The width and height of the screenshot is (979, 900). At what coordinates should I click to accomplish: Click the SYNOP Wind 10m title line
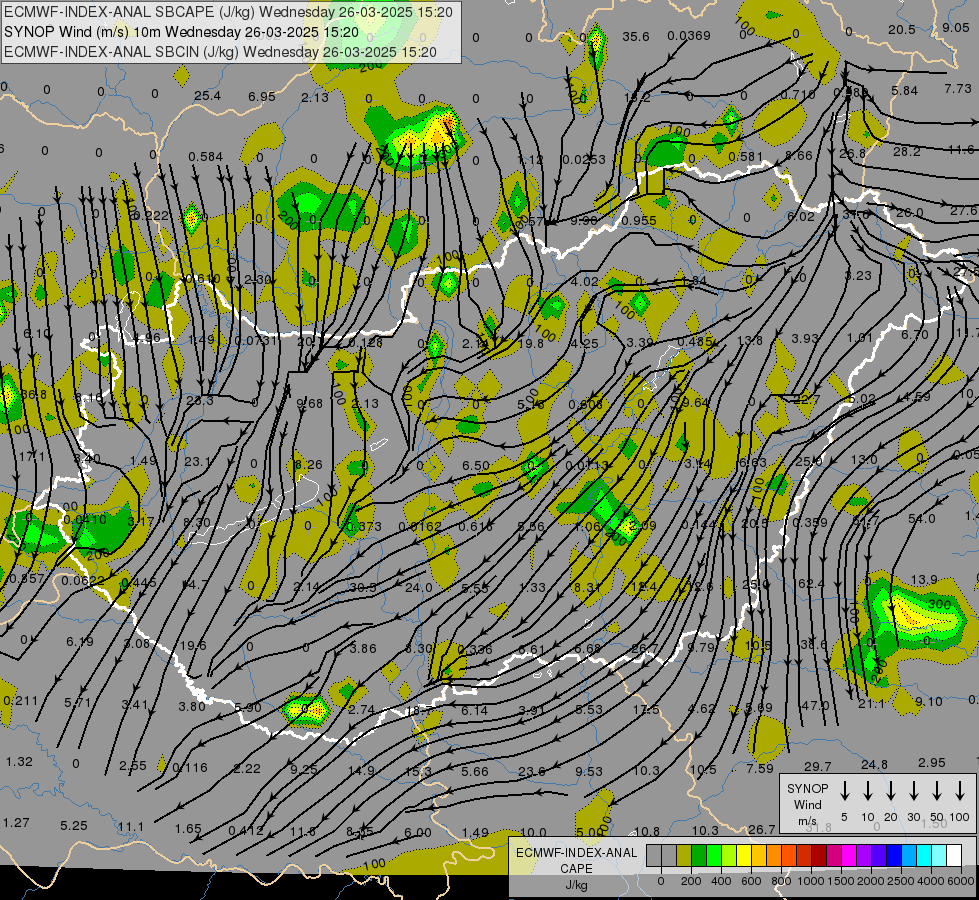click(x=181, y=32)
